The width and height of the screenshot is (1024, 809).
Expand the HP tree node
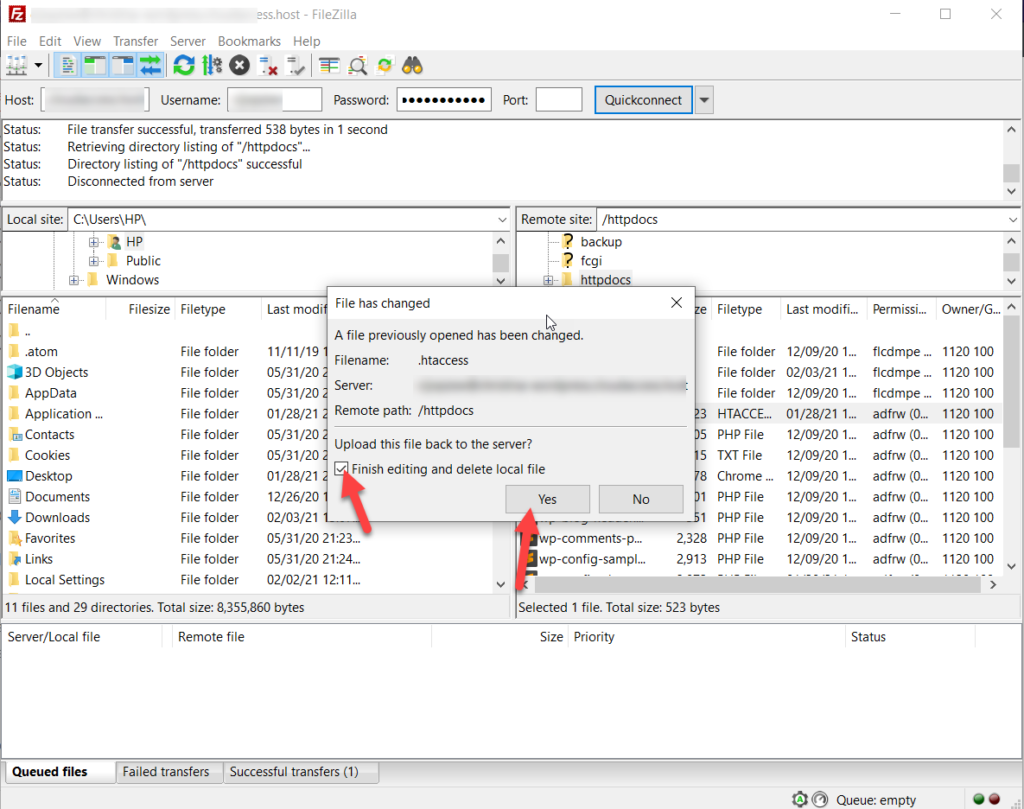coord(94,242)
